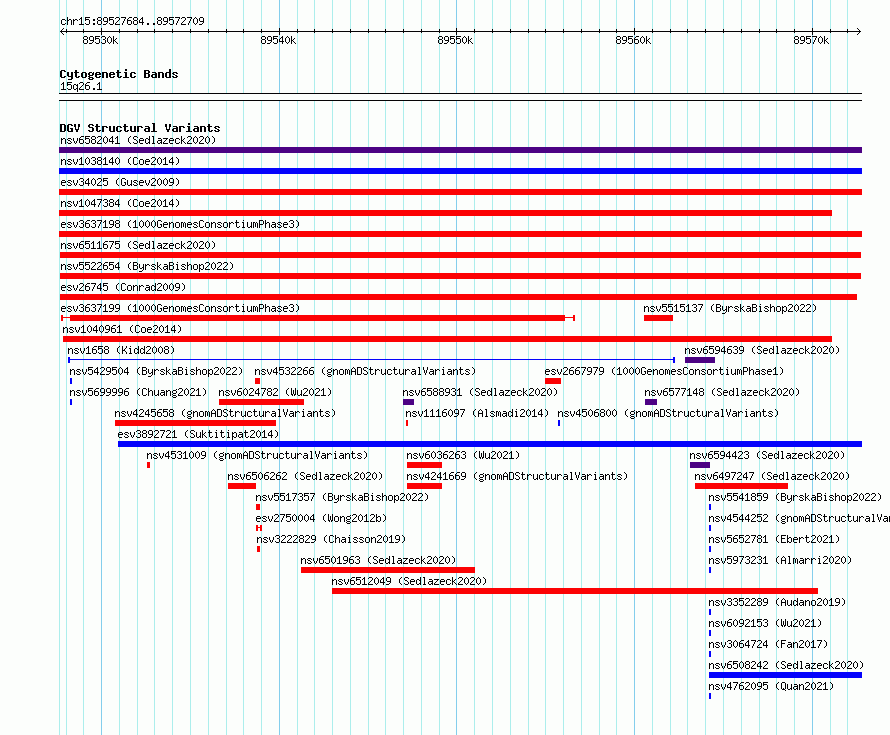The width and height of the screenshot is (890, 735).
Task: Select the long red bar under nsv6512049
Action: [x=575, y=591]
